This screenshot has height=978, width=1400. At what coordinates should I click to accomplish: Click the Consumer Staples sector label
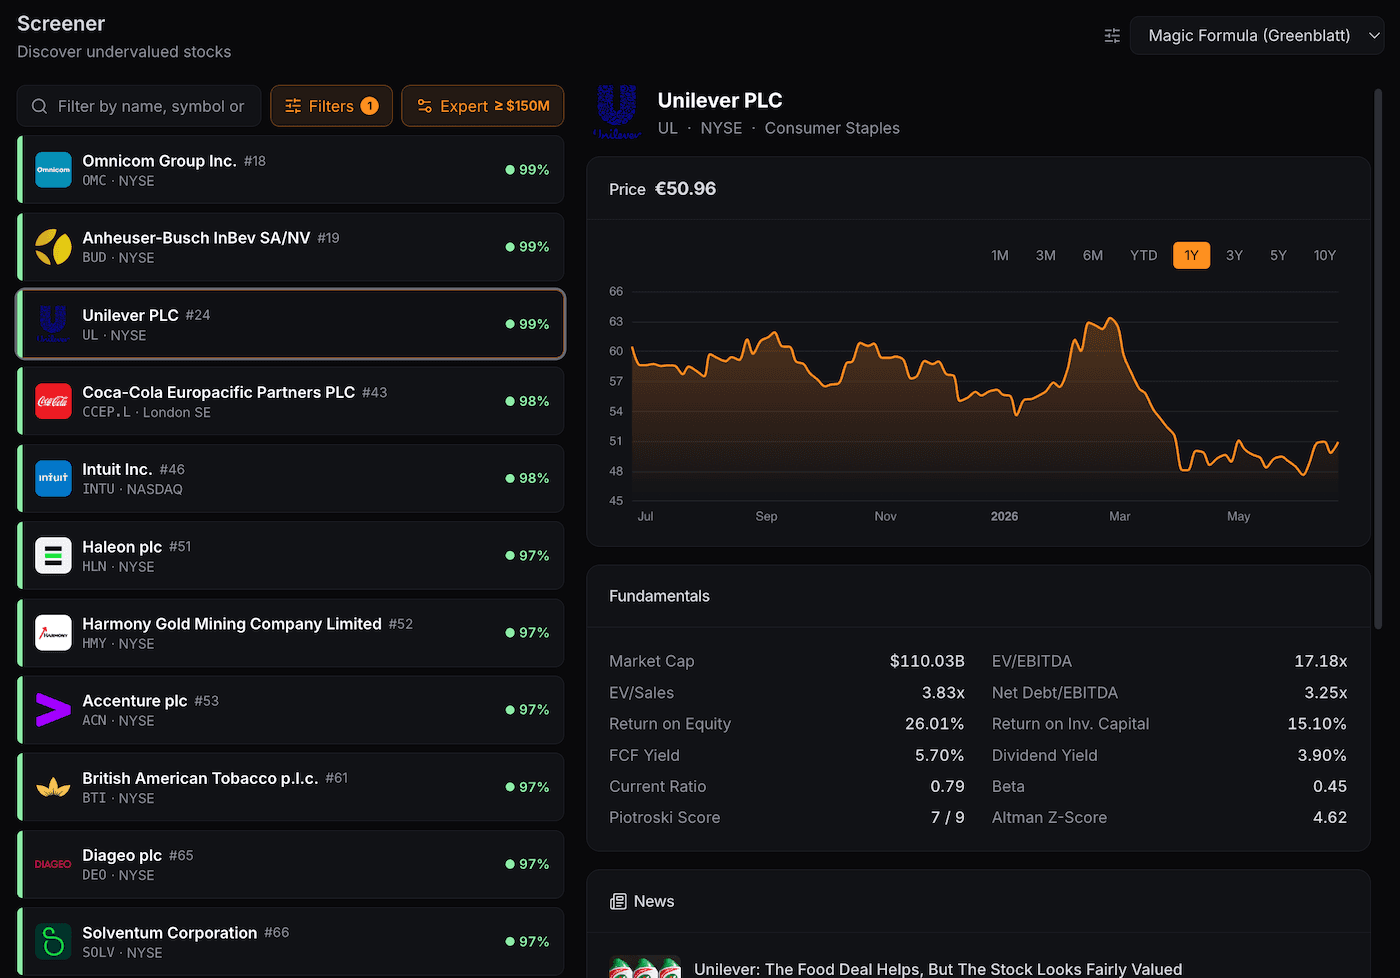(832, 128)
